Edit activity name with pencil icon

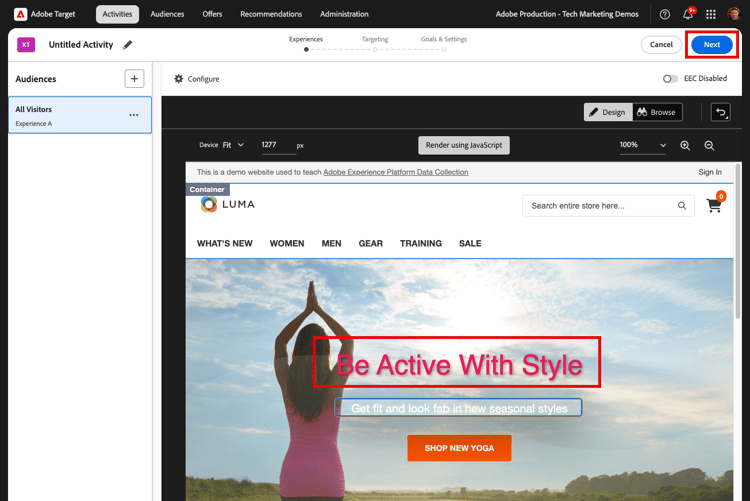pos(127,45)
